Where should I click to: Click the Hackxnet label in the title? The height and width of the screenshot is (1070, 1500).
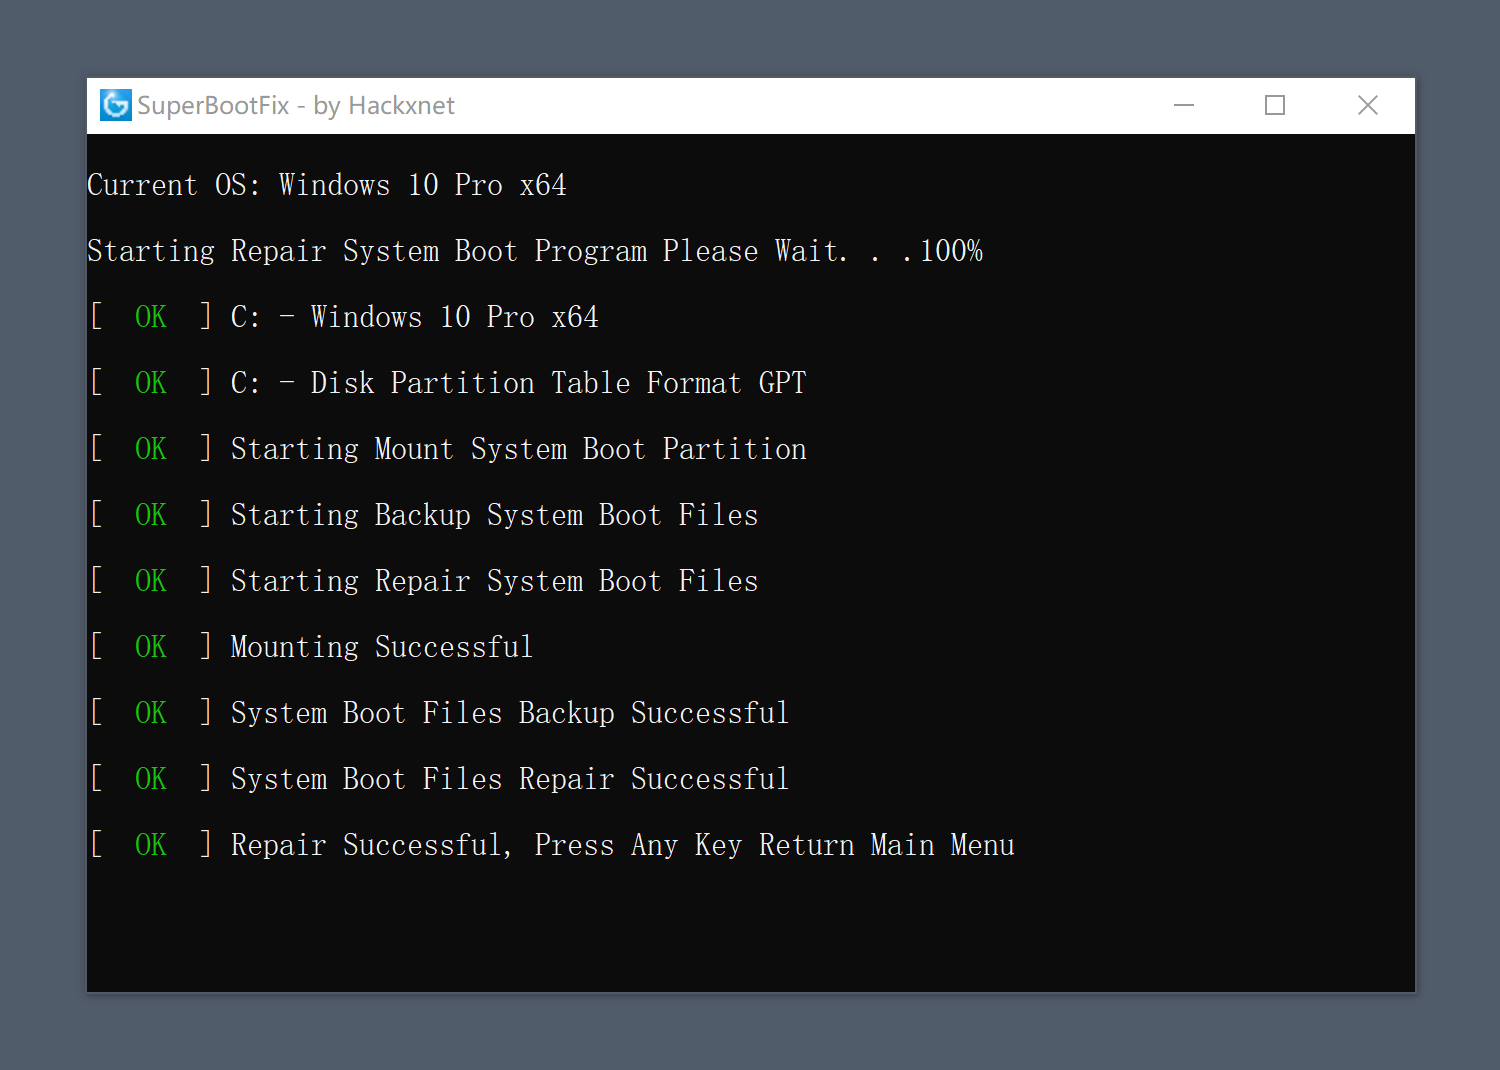click(401, 105)
